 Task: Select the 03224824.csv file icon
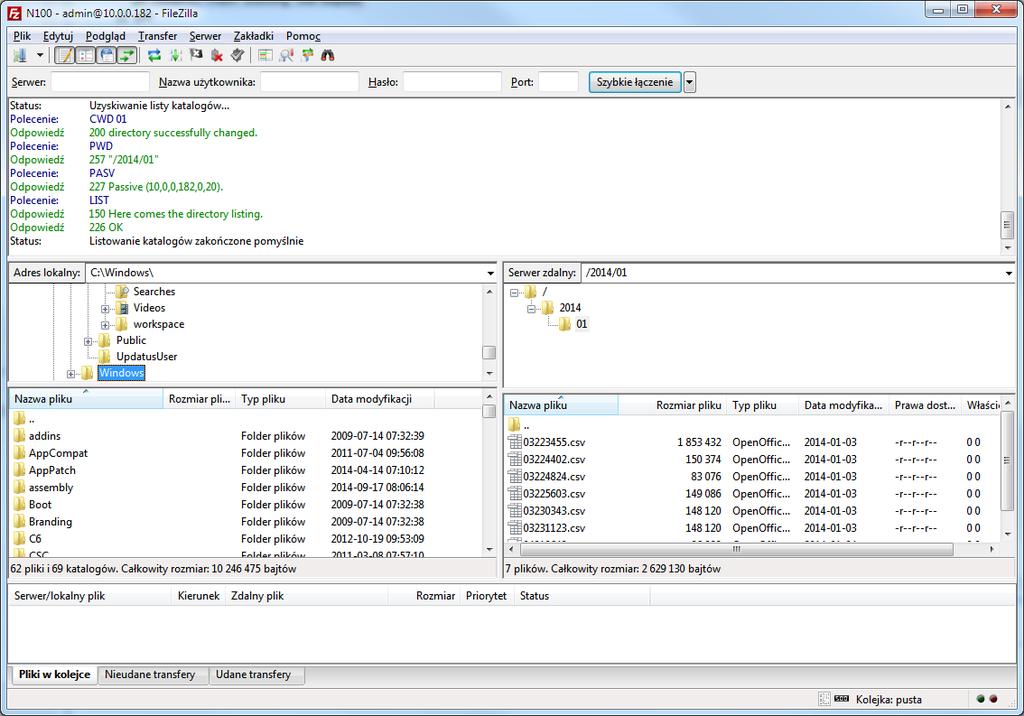coord(515,476)
